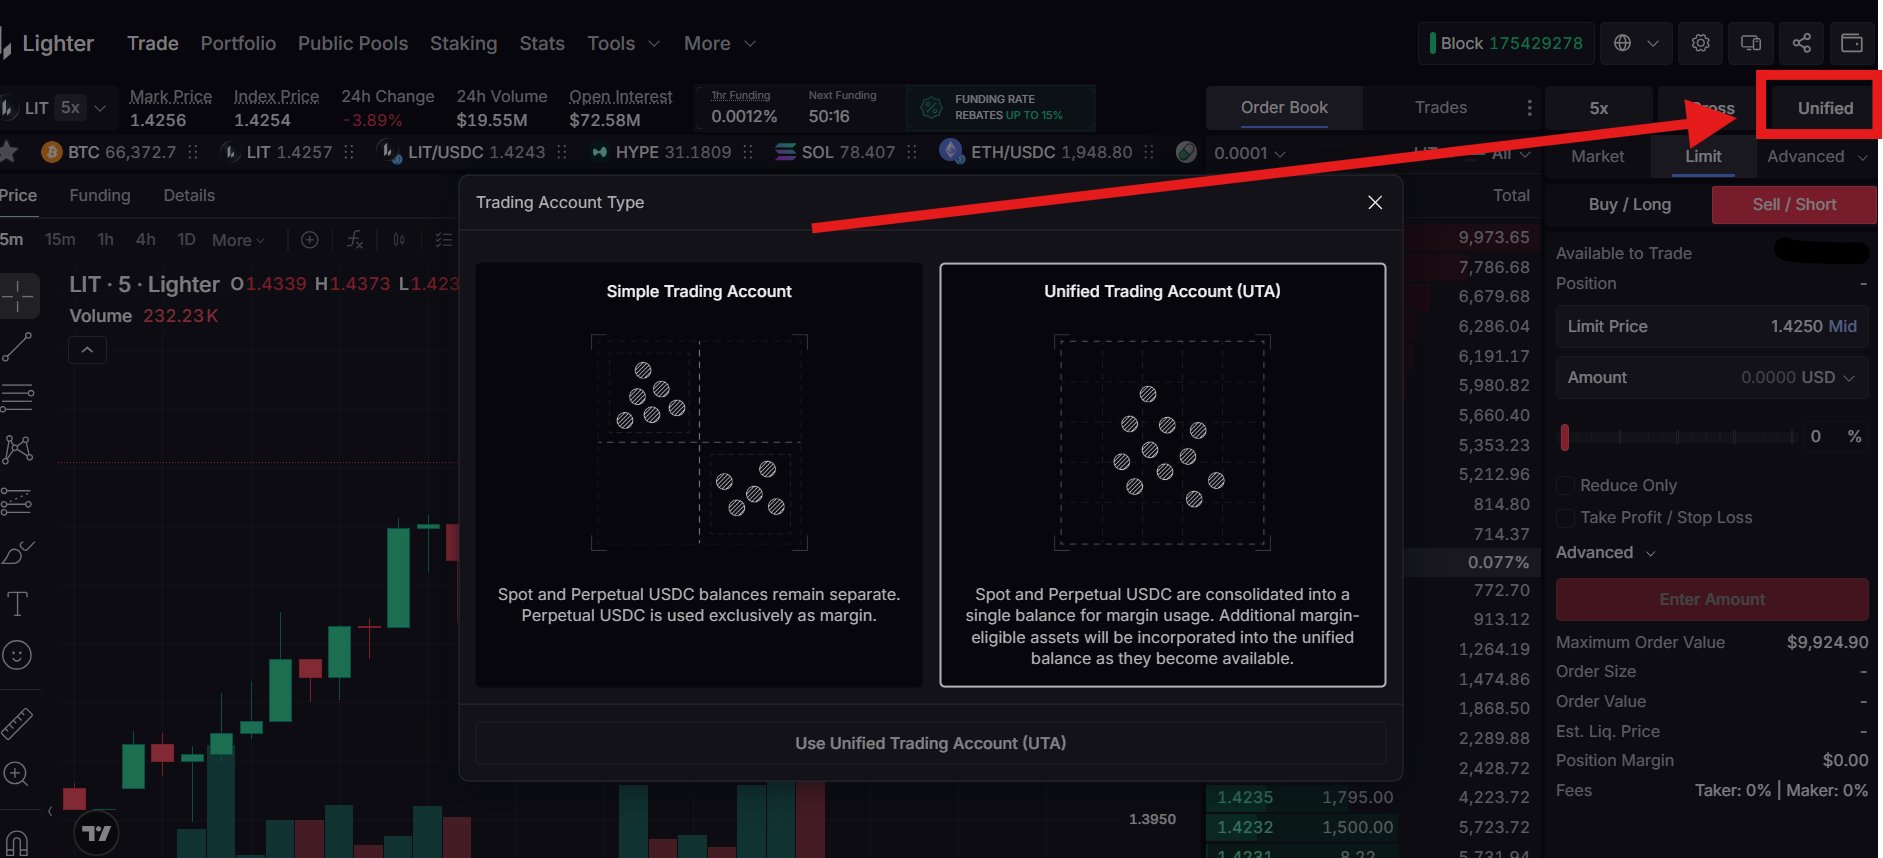Image resolution: width=1883 pixels, height=858 pixels.
Task: Collapse the chart legend chevron under Volume
Action: (87, 350)
